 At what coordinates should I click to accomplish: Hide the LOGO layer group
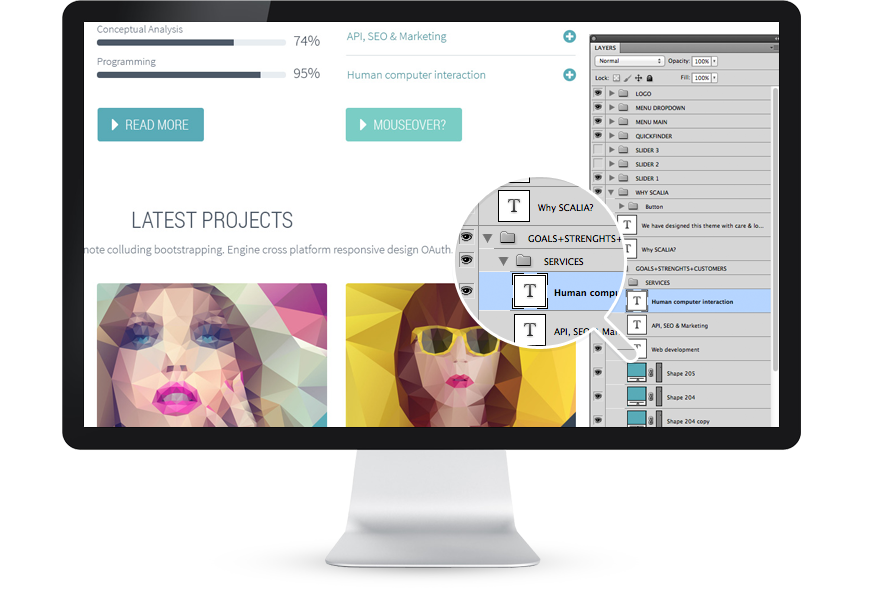click(598, 93)
